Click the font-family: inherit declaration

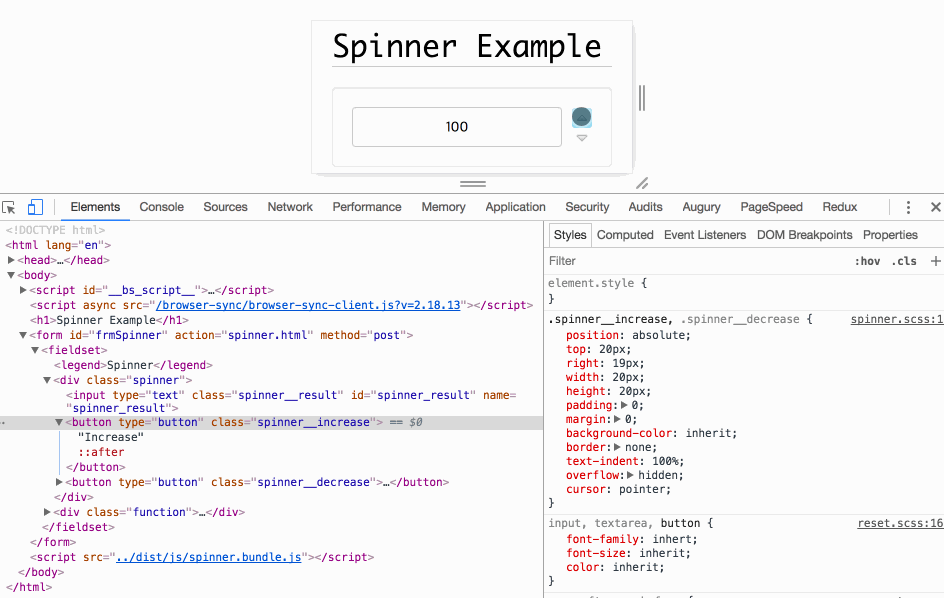(x=632, y=539)
